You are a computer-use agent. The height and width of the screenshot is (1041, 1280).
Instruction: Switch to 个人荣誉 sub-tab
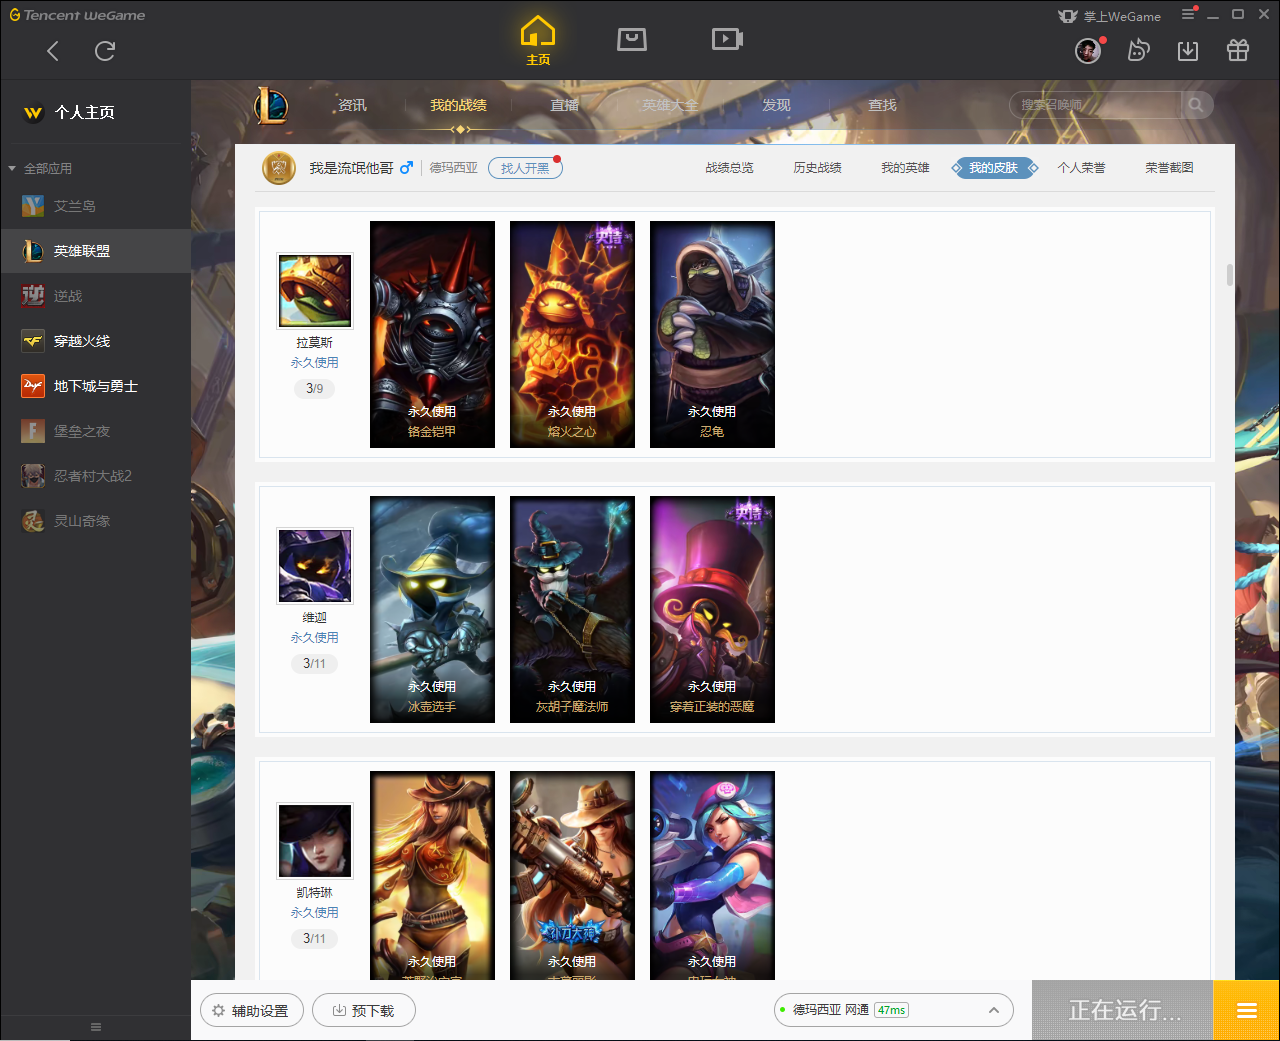[1082, 168]
